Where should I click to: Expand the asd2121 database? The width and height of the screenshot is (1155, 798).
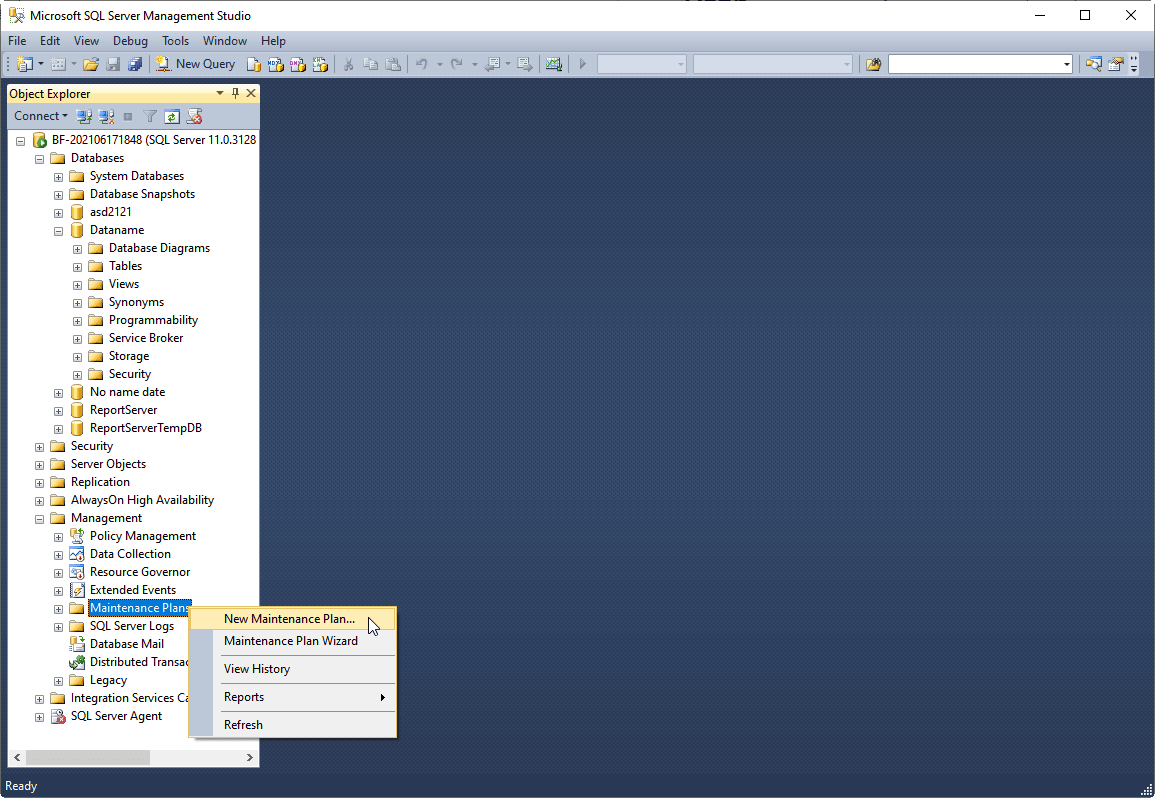click(58, 213)
